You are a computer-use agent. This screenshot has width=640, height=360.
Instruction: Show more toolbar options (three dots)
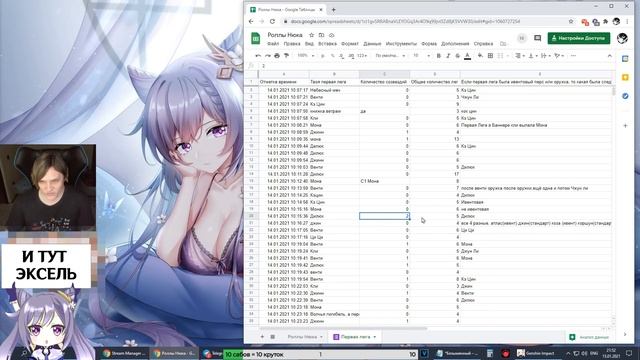tap(573, 56)
